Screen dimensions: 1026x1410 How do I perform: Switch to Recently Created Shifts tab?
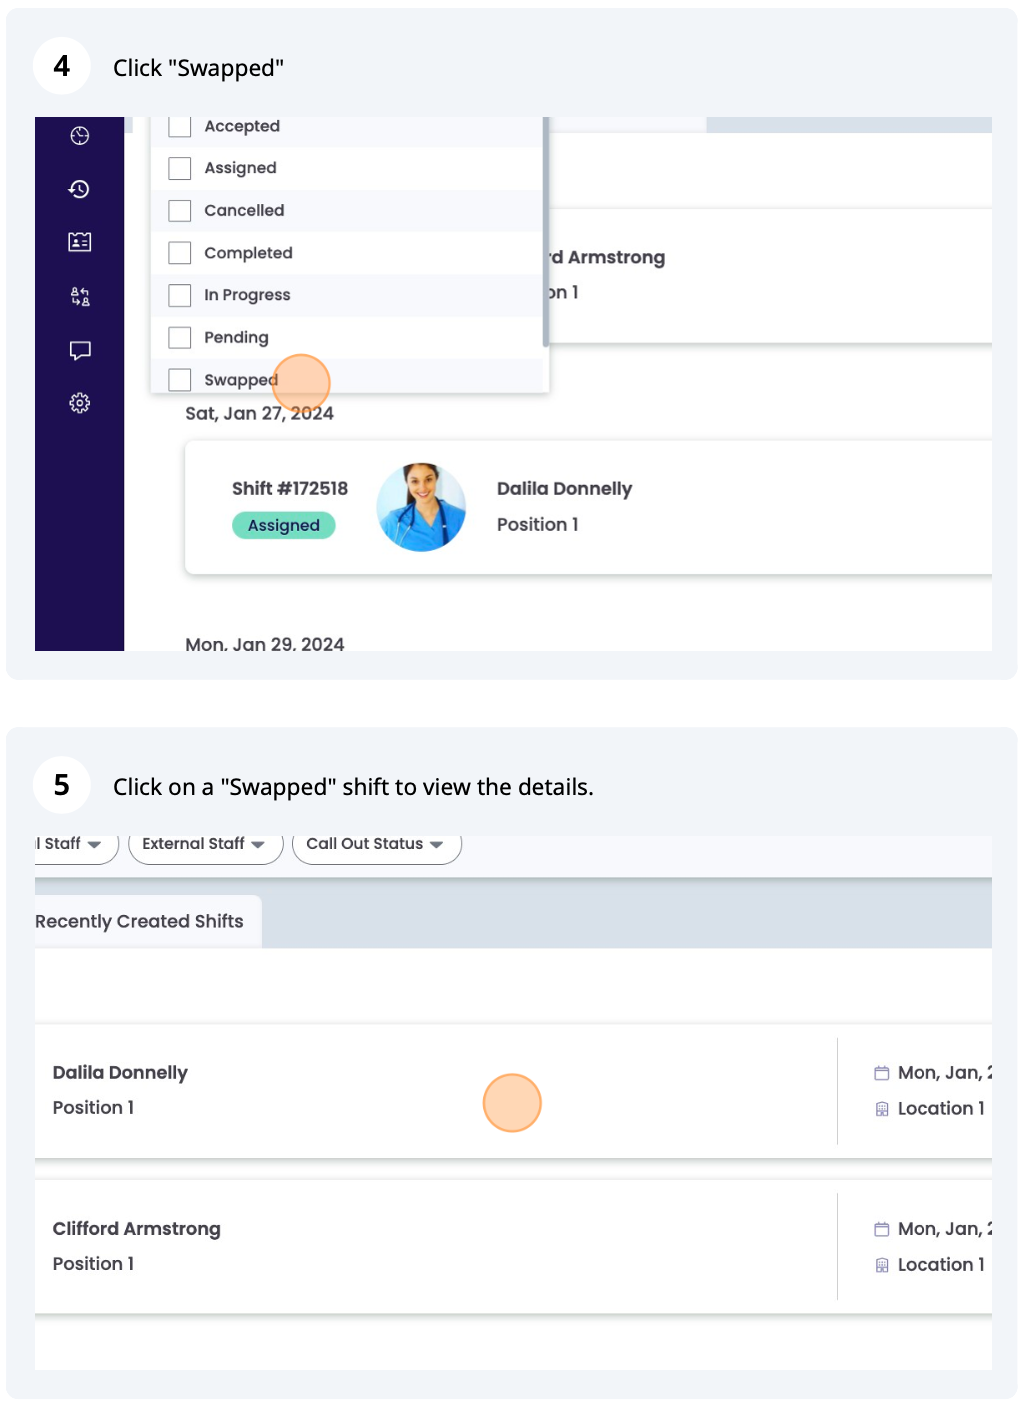140,921
